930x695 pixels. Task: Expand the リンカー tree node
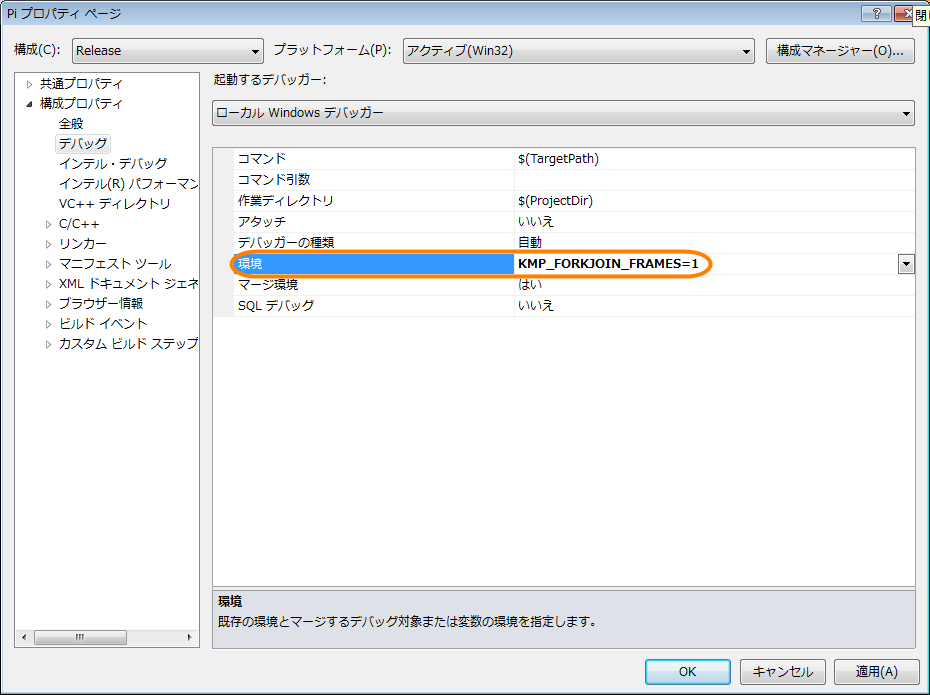48,244
